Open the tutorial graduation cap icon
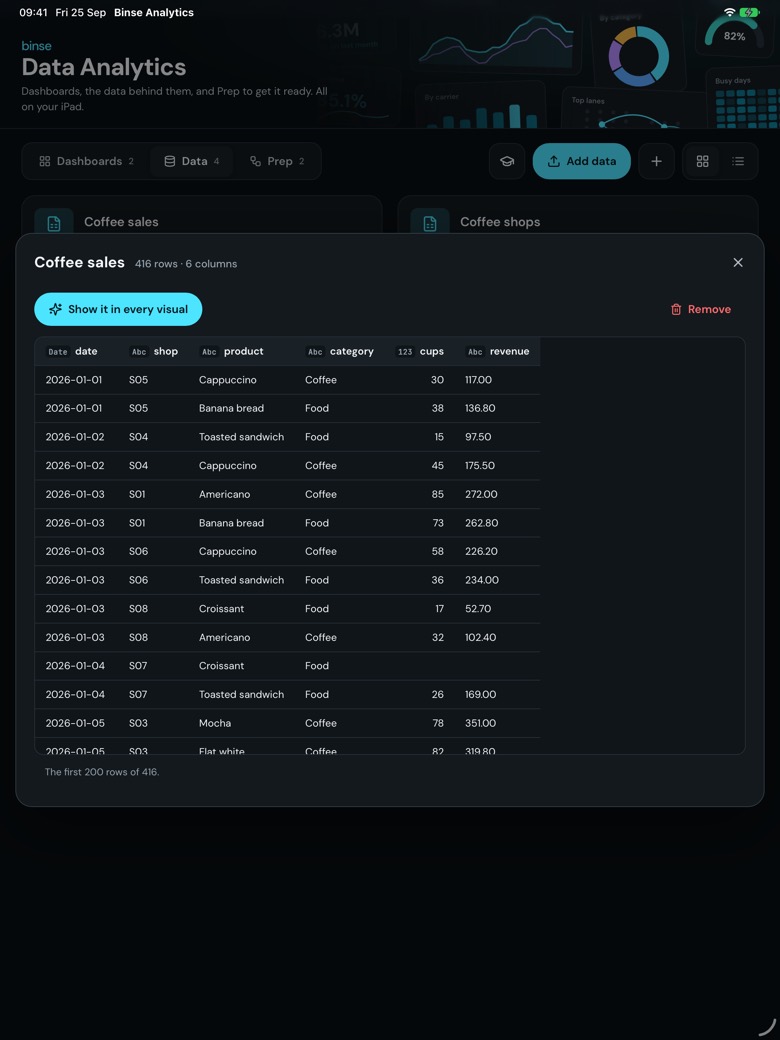The image size is (780, 1040). [507, 161]
